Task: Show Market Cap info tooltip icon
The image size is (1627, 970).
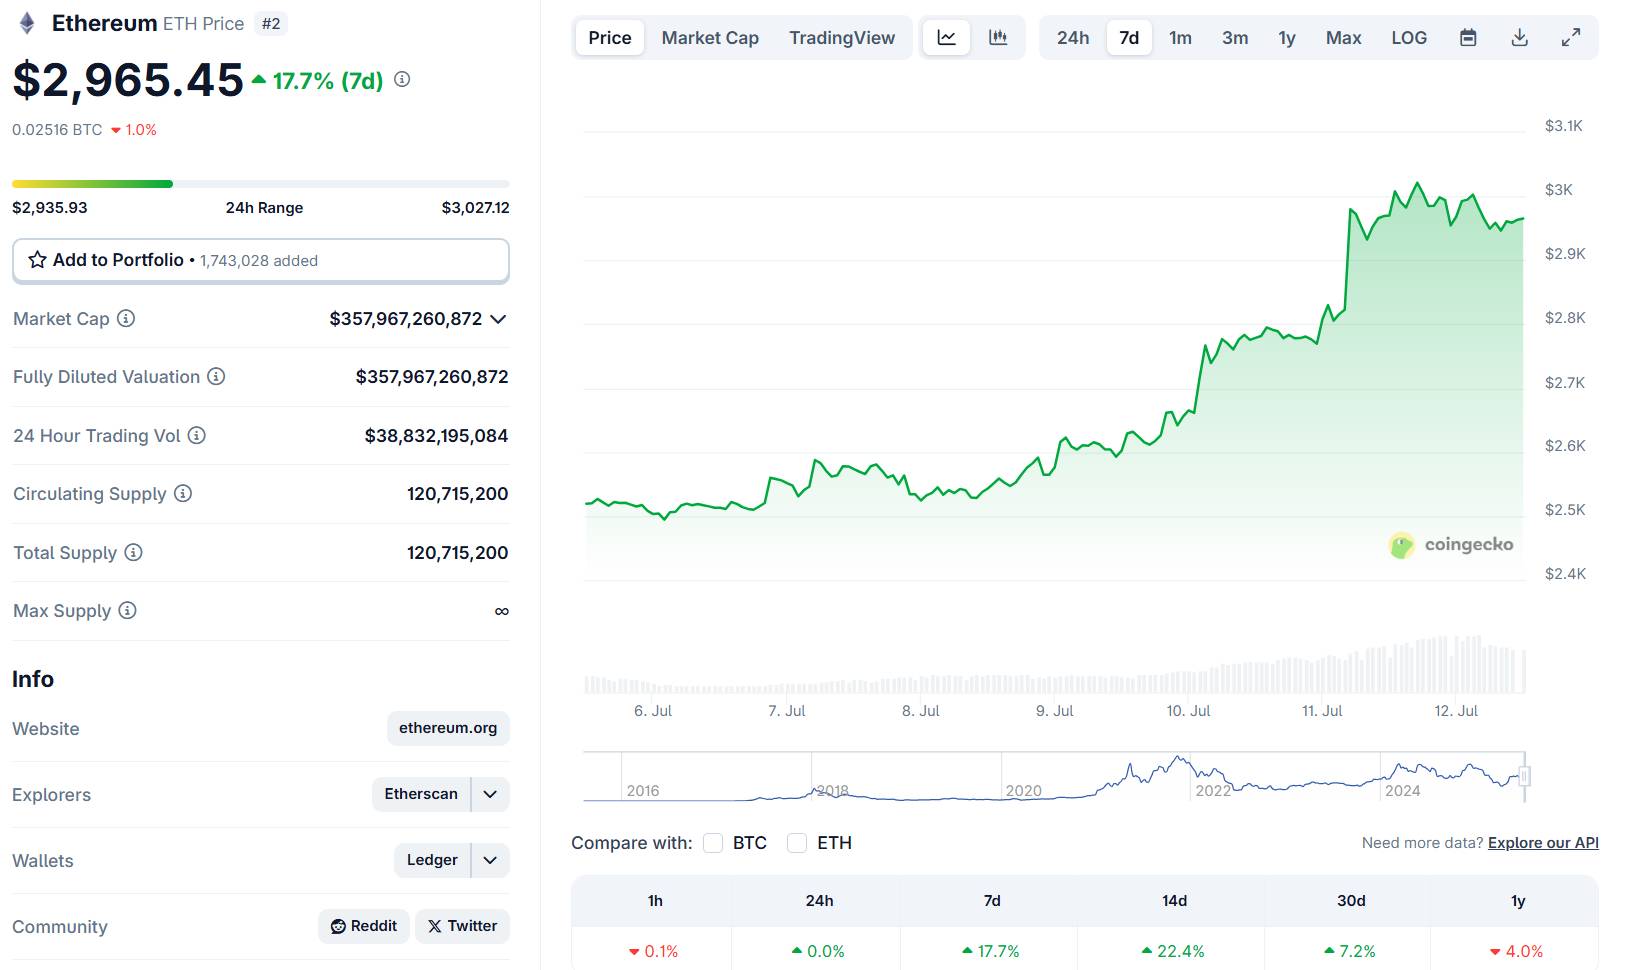Action: pos(126,319)
